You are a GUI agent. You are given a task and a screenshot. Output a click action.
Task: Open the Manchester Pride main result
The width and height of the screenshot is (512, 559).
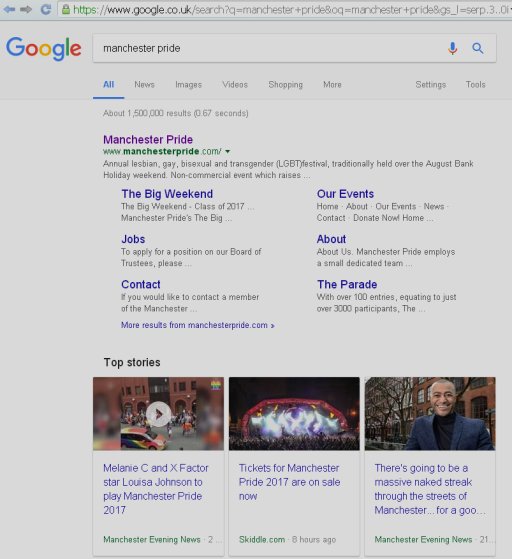pyautogui.click(x=148, y=139)
